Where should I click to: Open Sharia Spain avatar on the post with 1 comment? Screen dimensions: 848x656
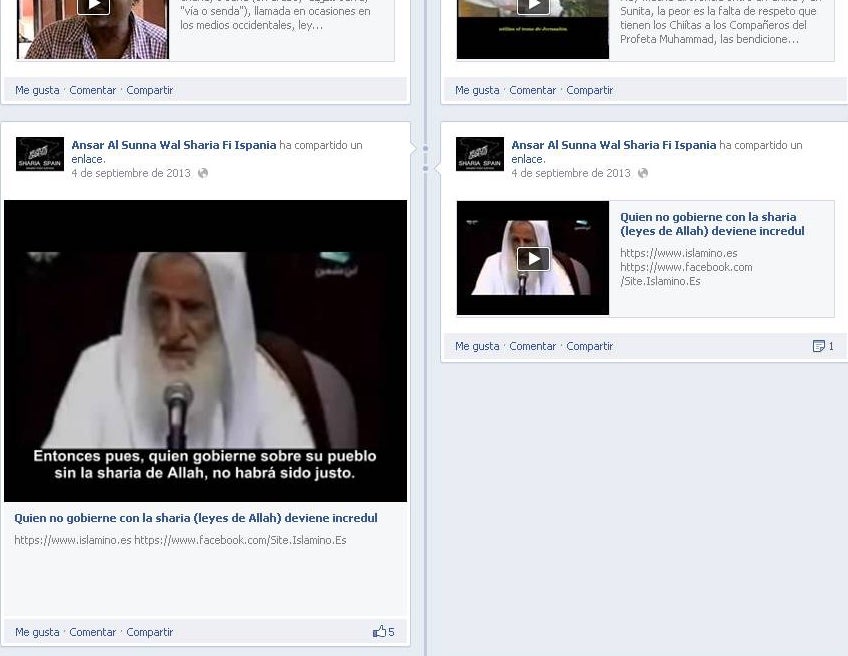point(480,154)
